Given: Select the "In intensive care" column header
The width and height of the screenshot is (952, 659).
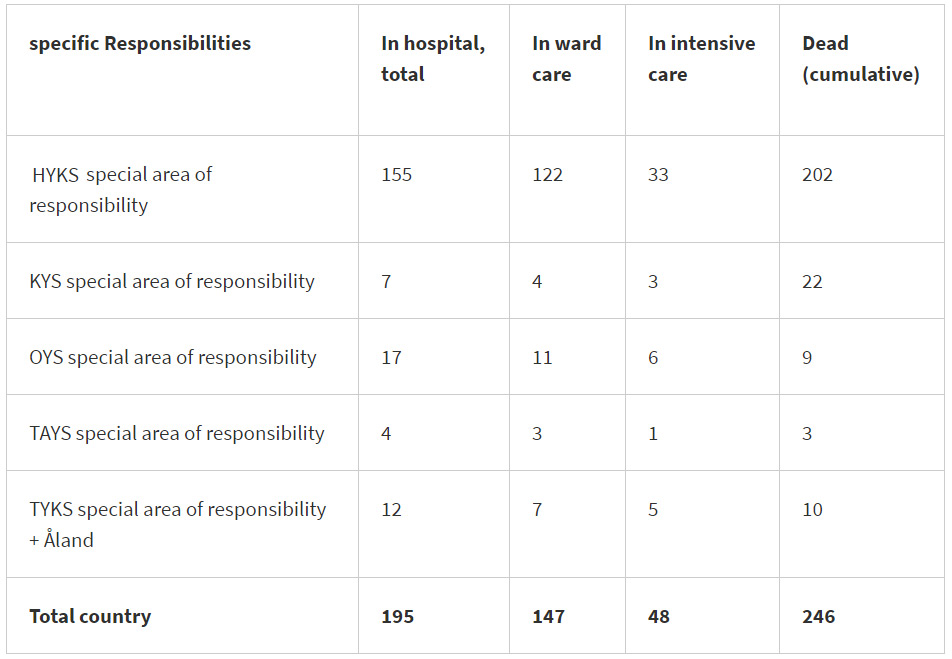Looking at the screenshot, I should tap(701, 59).
